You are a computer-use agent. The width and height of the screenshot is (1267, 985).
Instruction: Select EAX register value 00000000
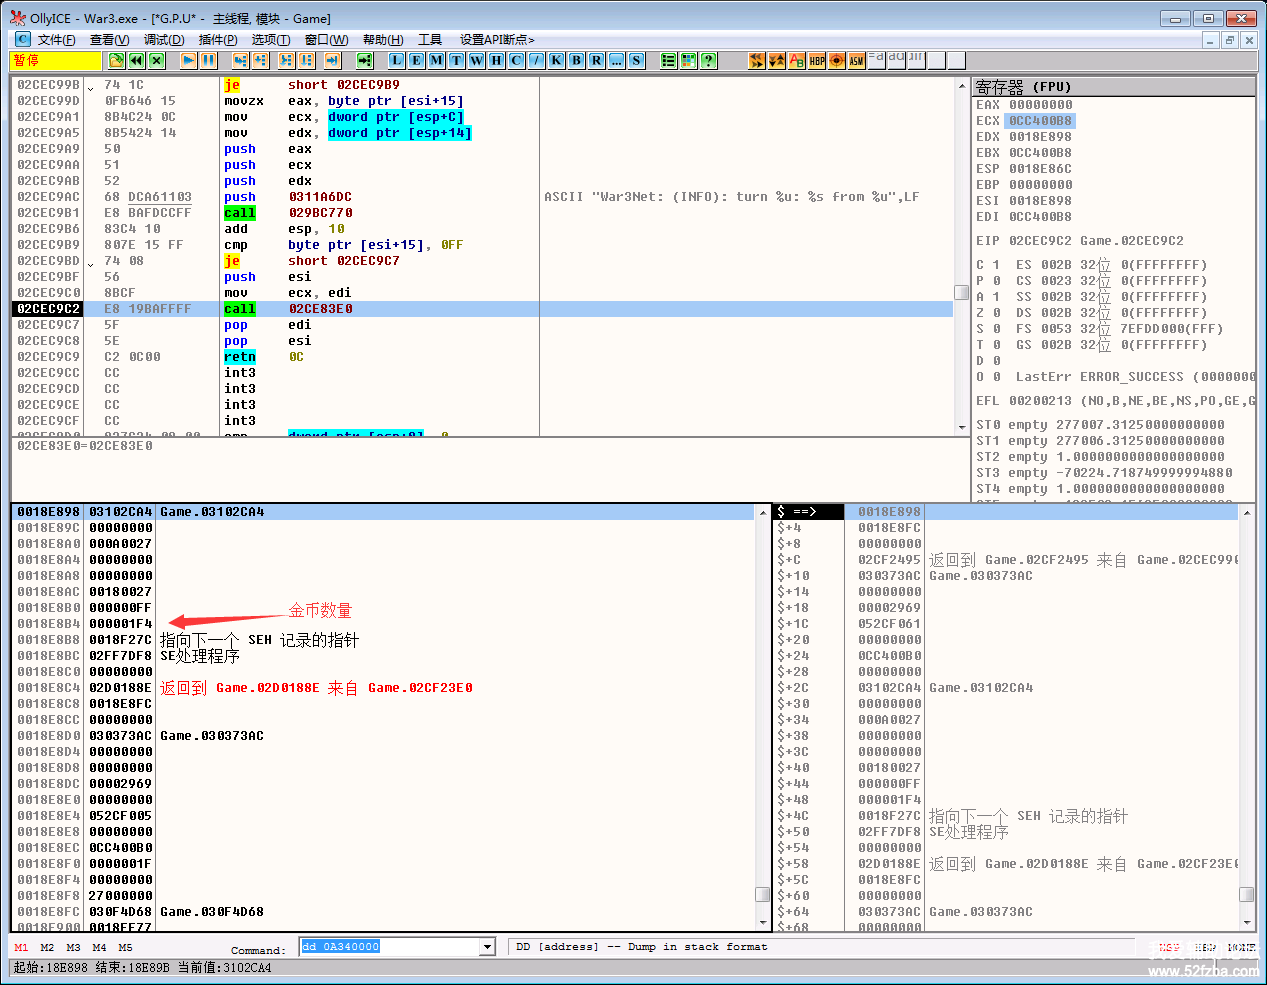pyautogui.click(x=1040, y=105)
